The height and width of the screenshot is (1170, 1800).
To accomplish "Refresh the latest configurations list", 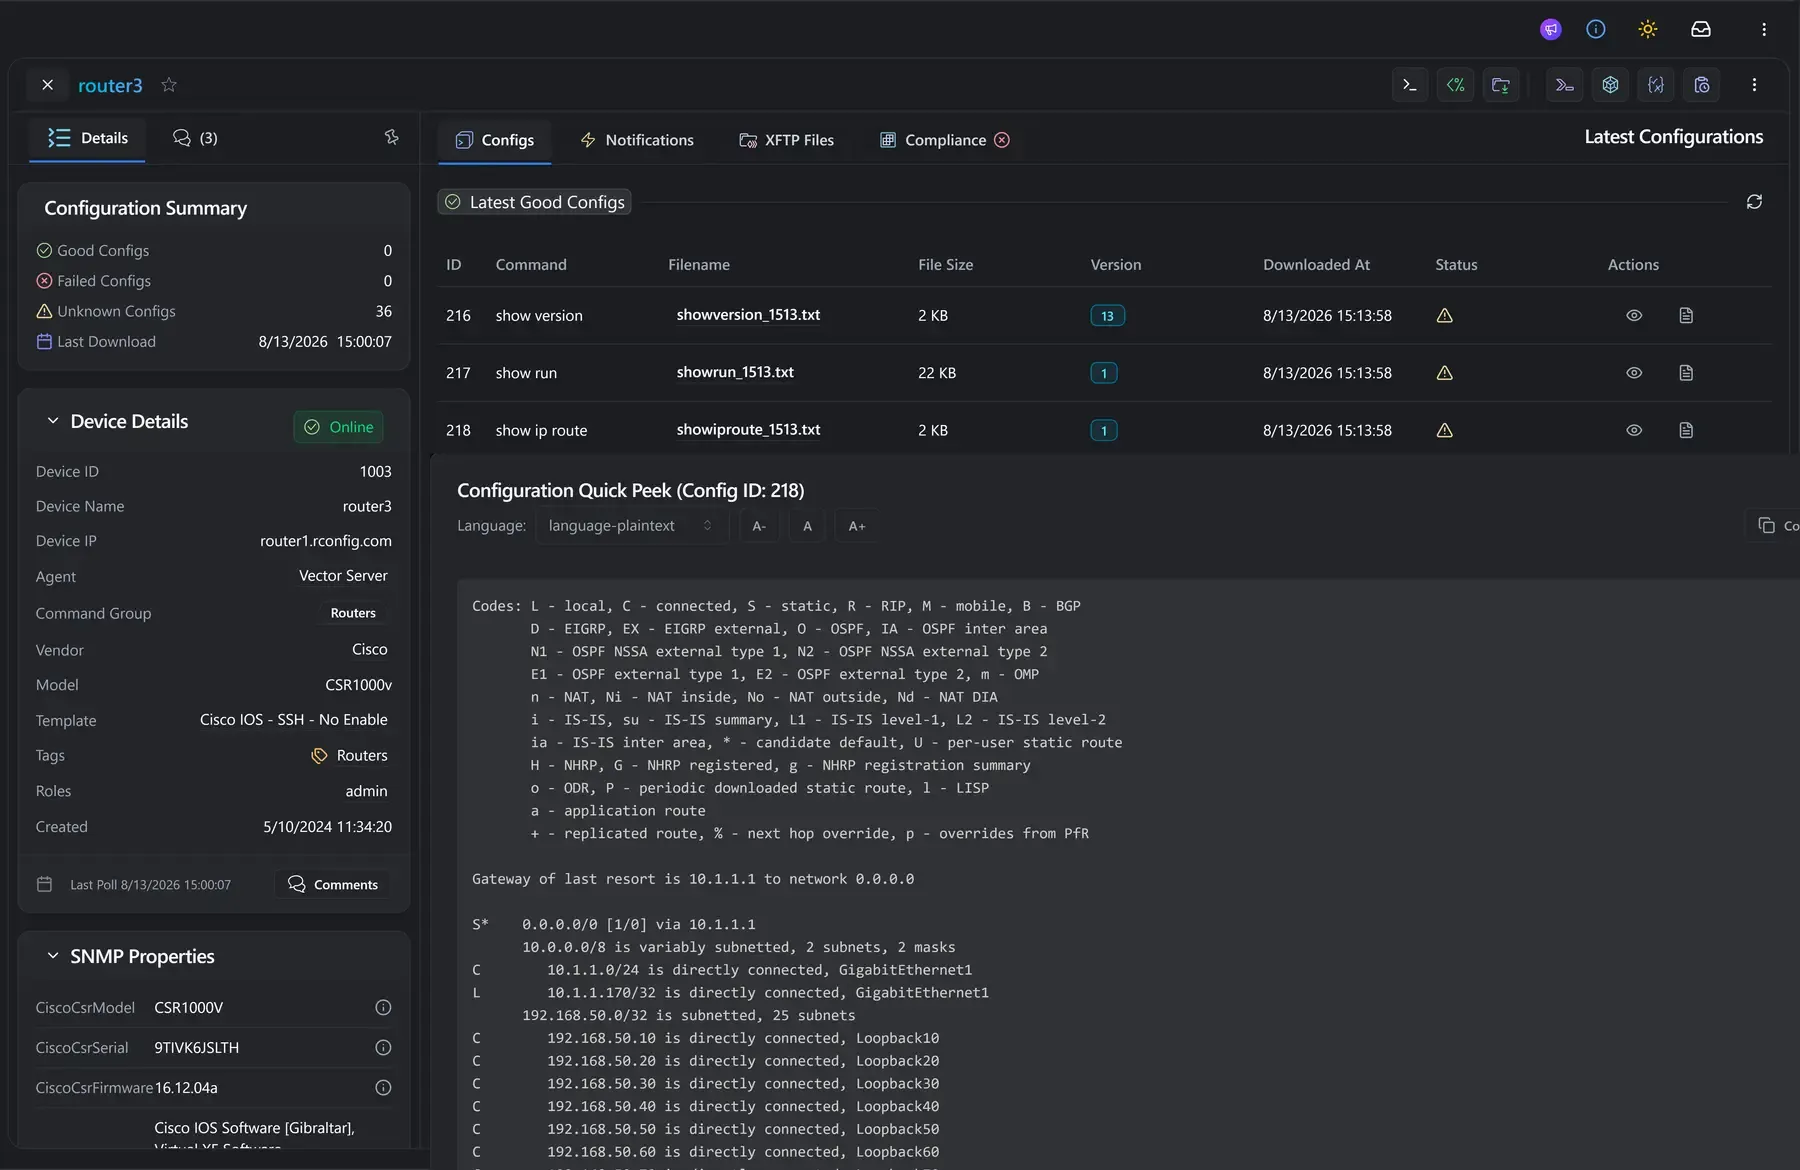I will click(1754, 202).
